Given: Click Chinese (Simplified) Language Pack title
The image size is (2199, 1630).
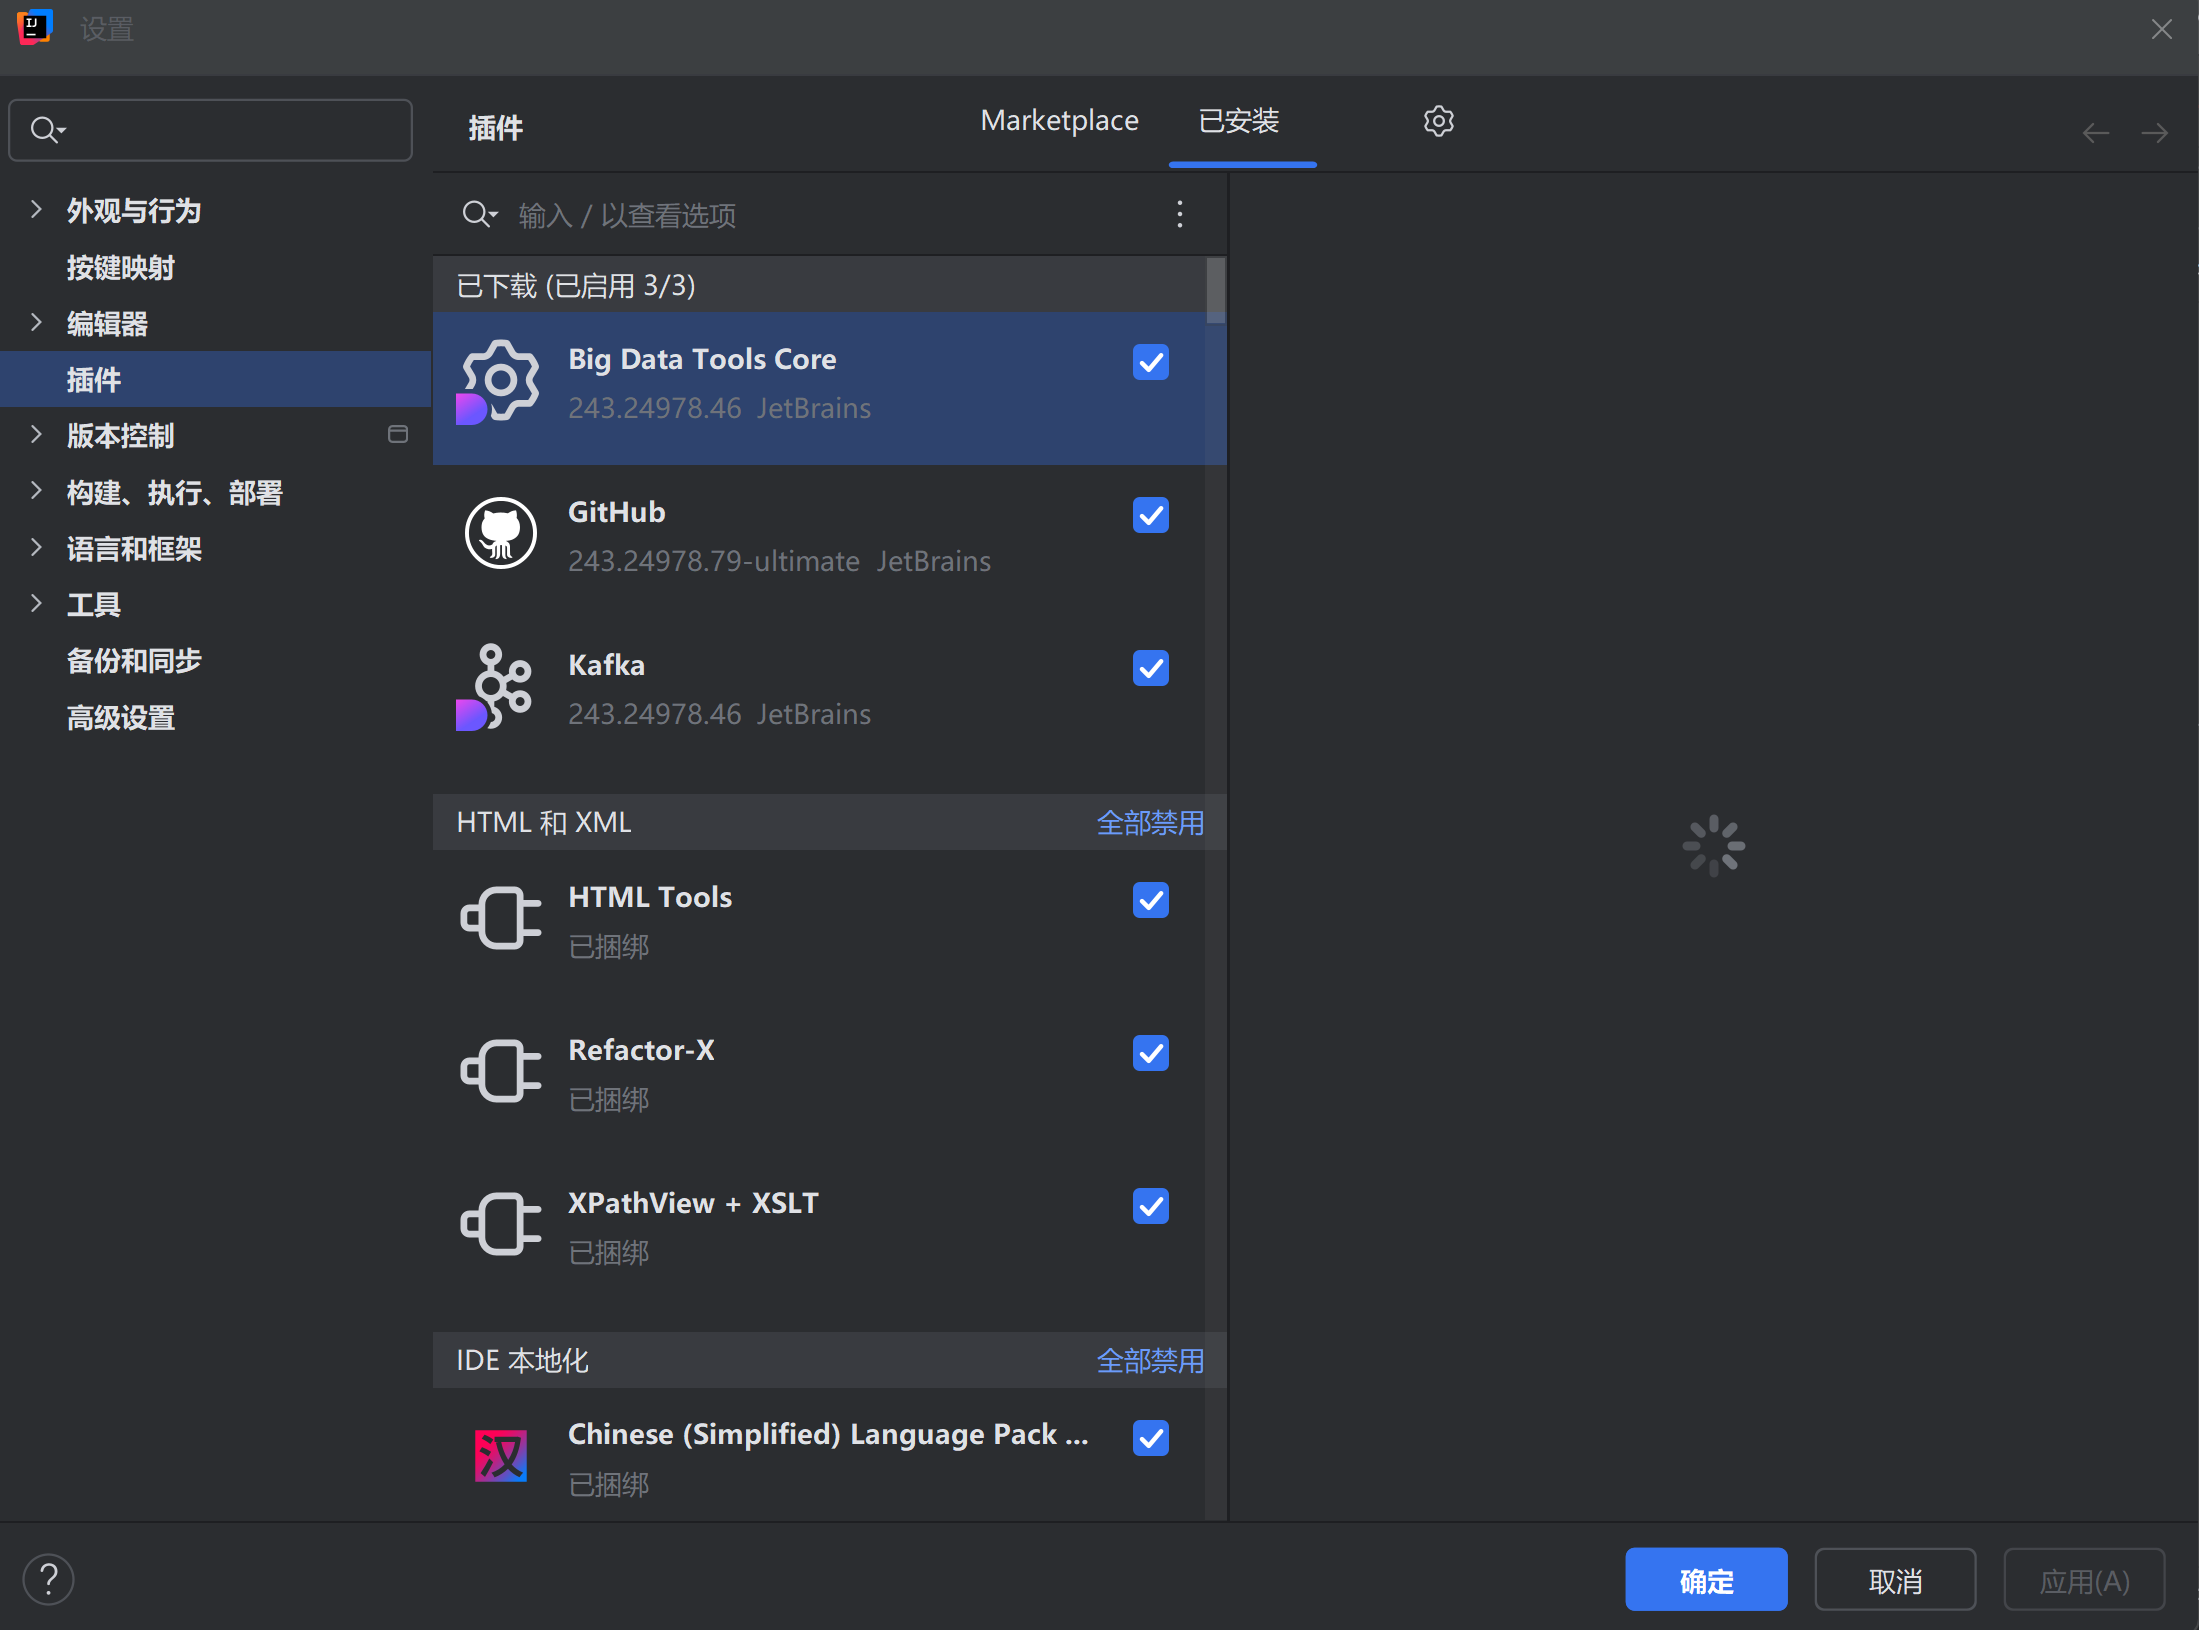Looking at the screenshot, I should tap(828, 1434).
